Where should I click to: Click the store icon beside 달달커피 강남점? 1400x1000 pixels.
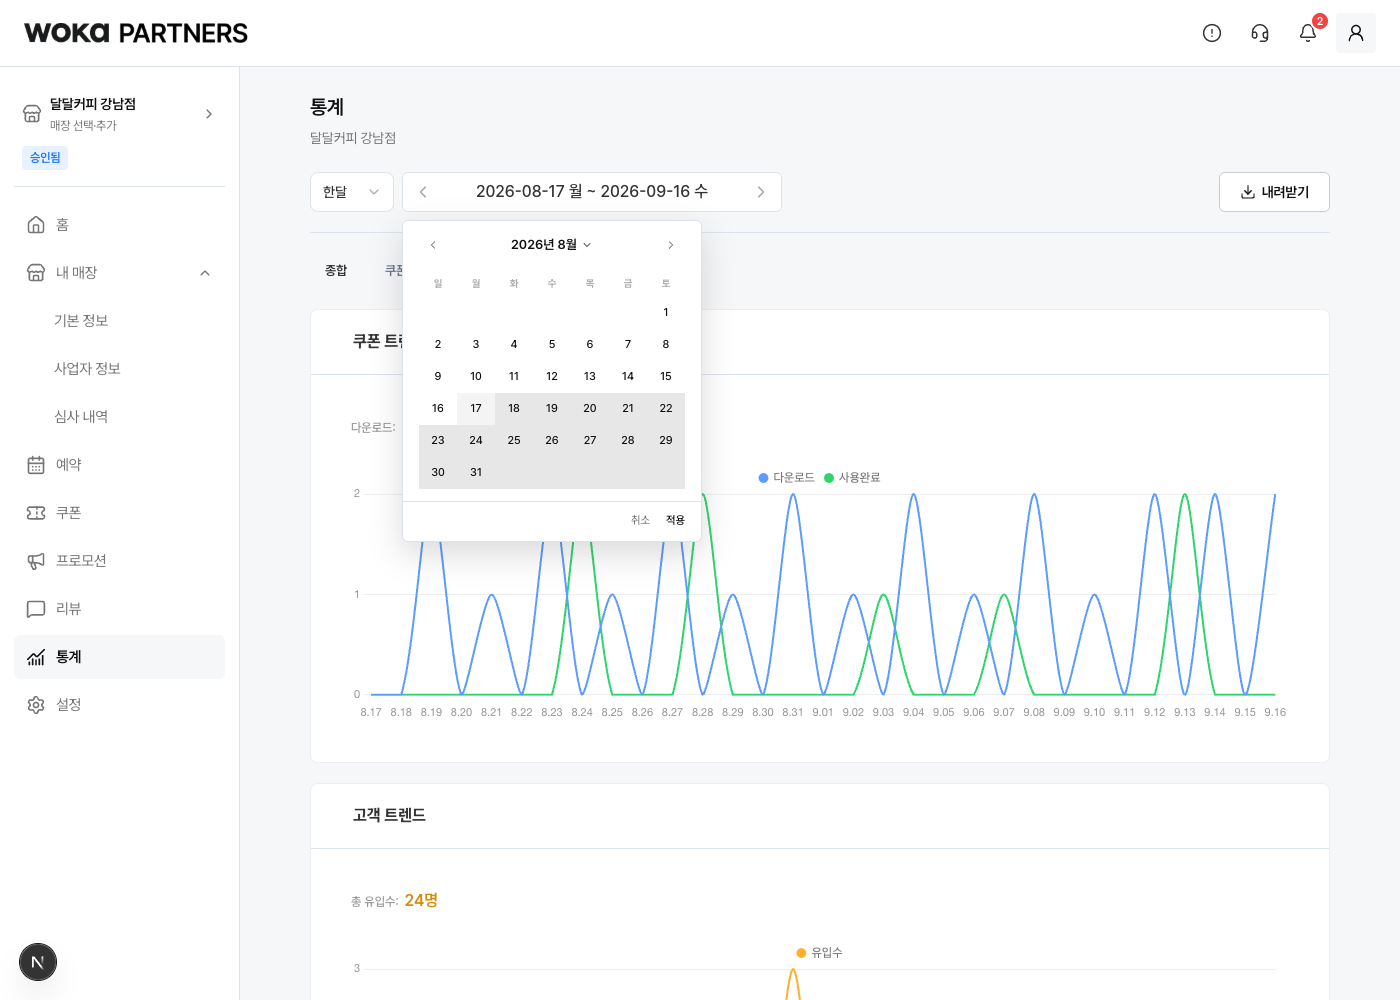[32, 114]
